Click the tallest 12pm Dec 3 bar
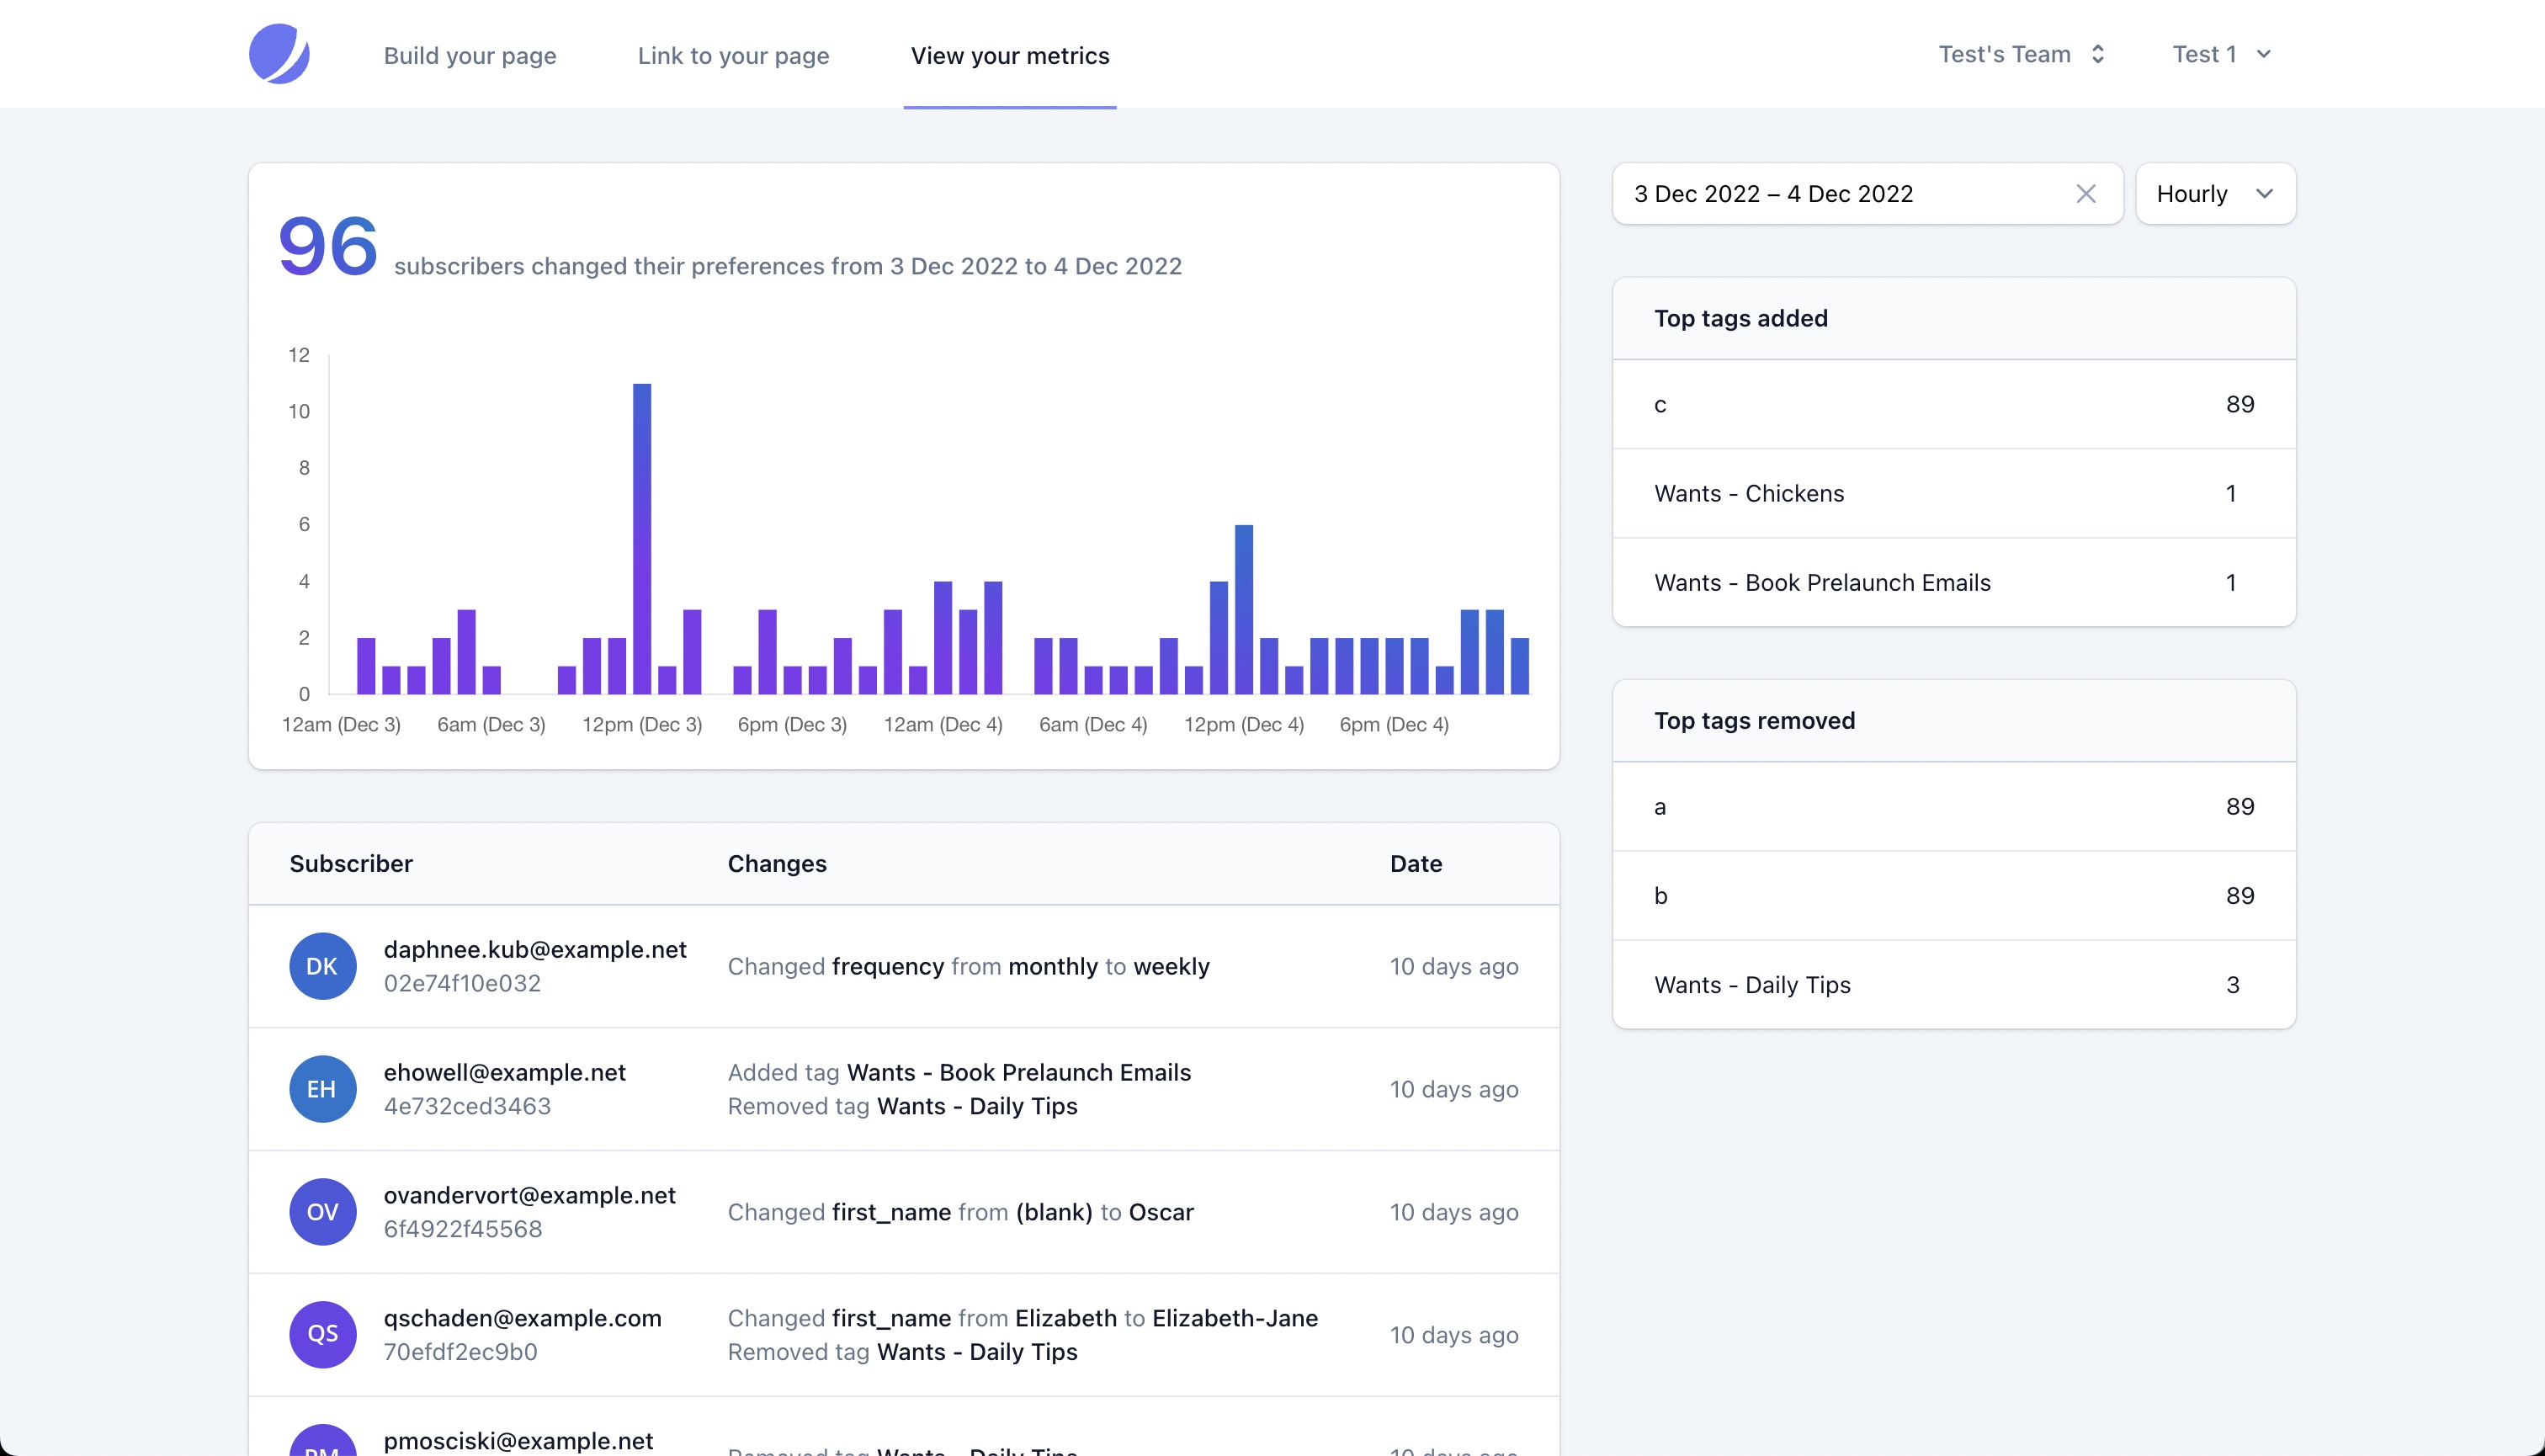This screenshot has height=1456, width=2545. pyautogui.click(x=642, y=540)
